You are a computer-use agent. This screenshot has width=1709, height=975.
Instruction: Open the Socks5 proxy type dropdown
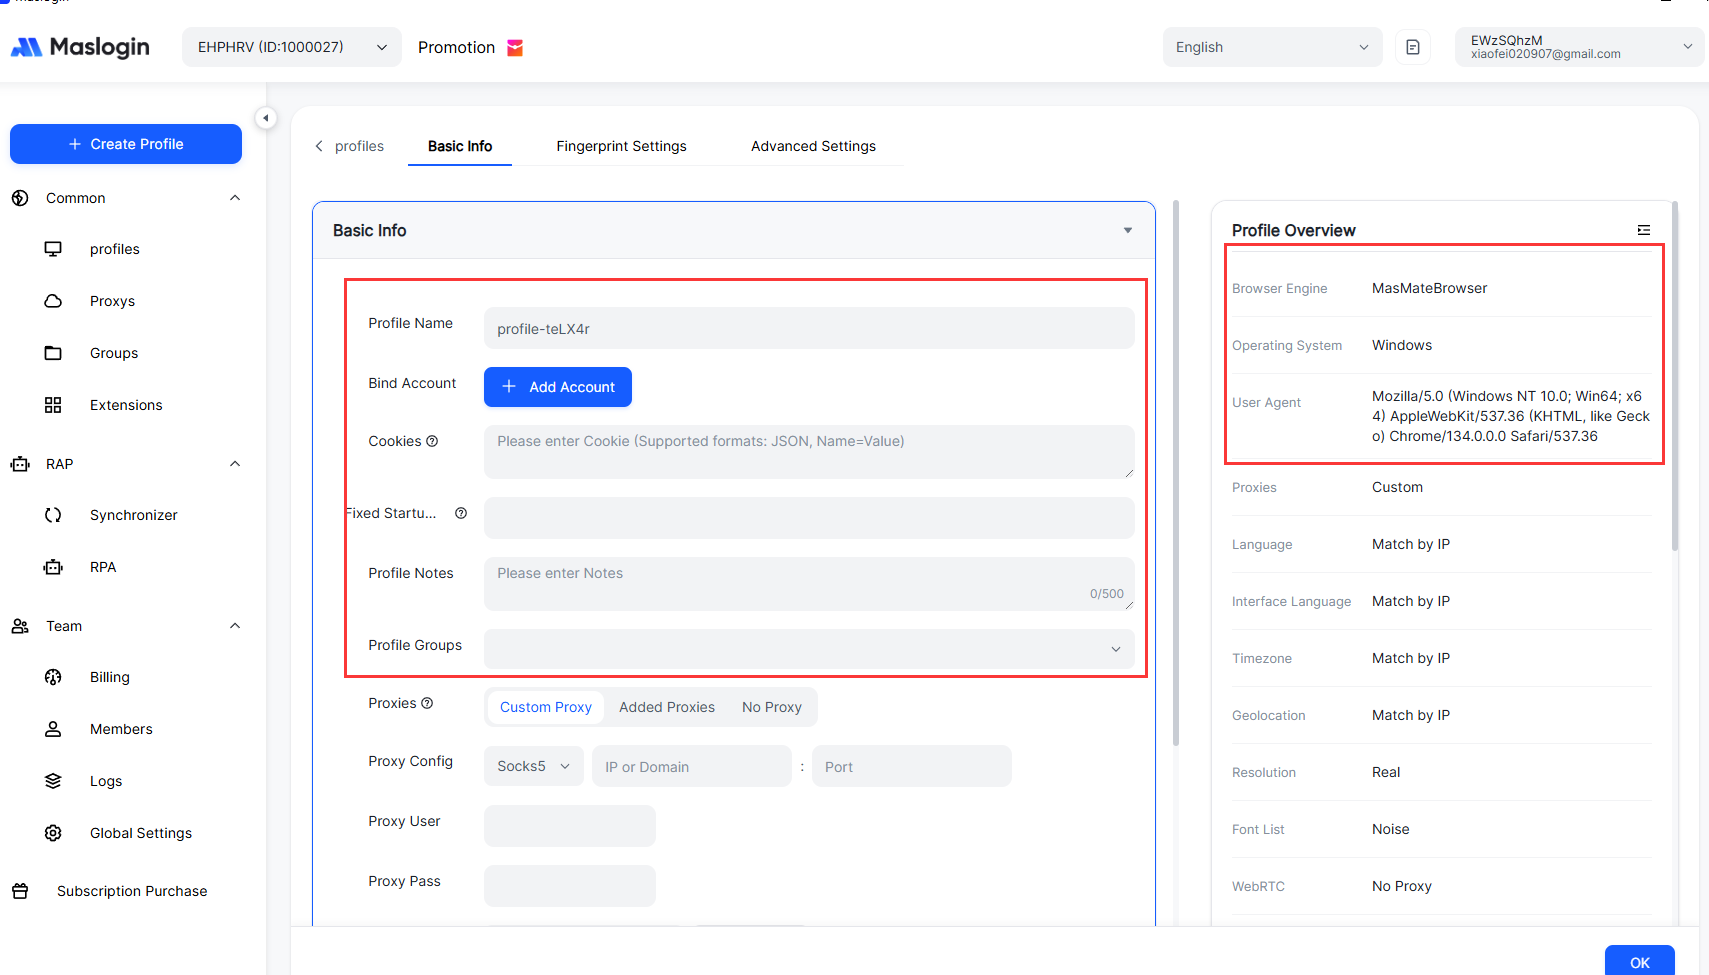533,766
